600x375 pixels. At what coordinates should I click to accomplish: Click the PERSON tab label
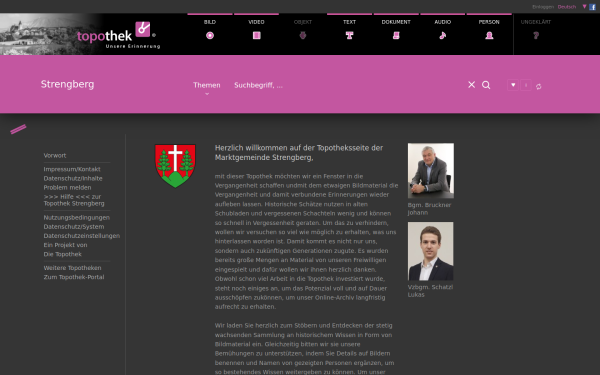tap(489, 22)
